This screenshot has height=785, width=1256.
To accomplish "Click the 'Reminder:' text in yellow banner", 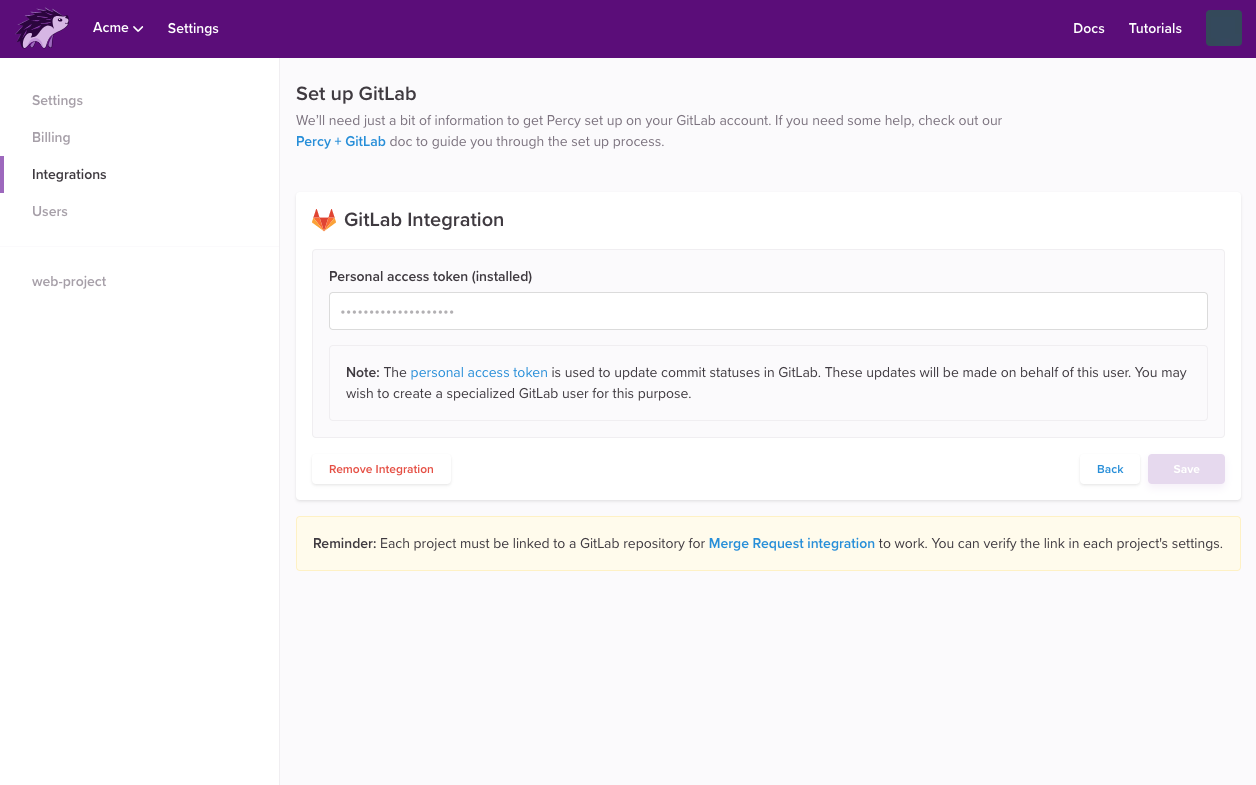I will [x=345, y=543].
